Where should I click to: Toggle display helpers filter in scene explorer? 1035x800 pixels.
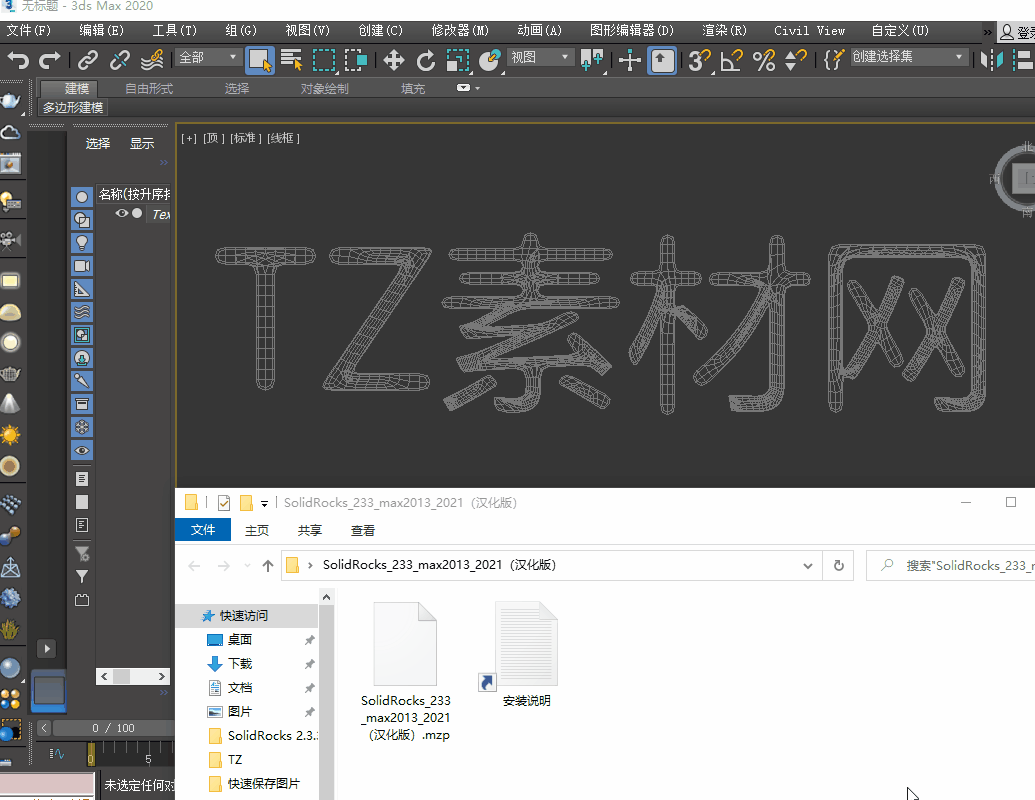point(82,289)
